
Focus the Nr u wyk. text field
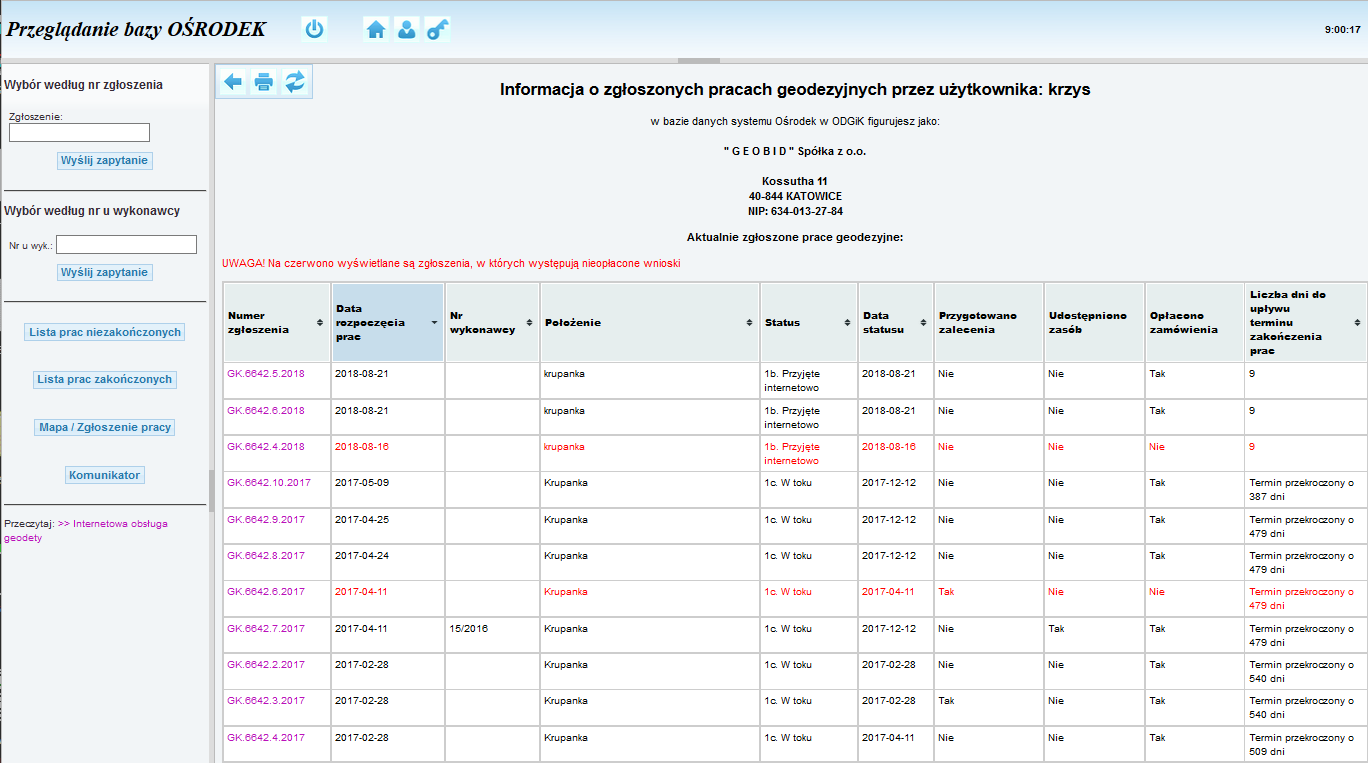(x=126, y=245)
